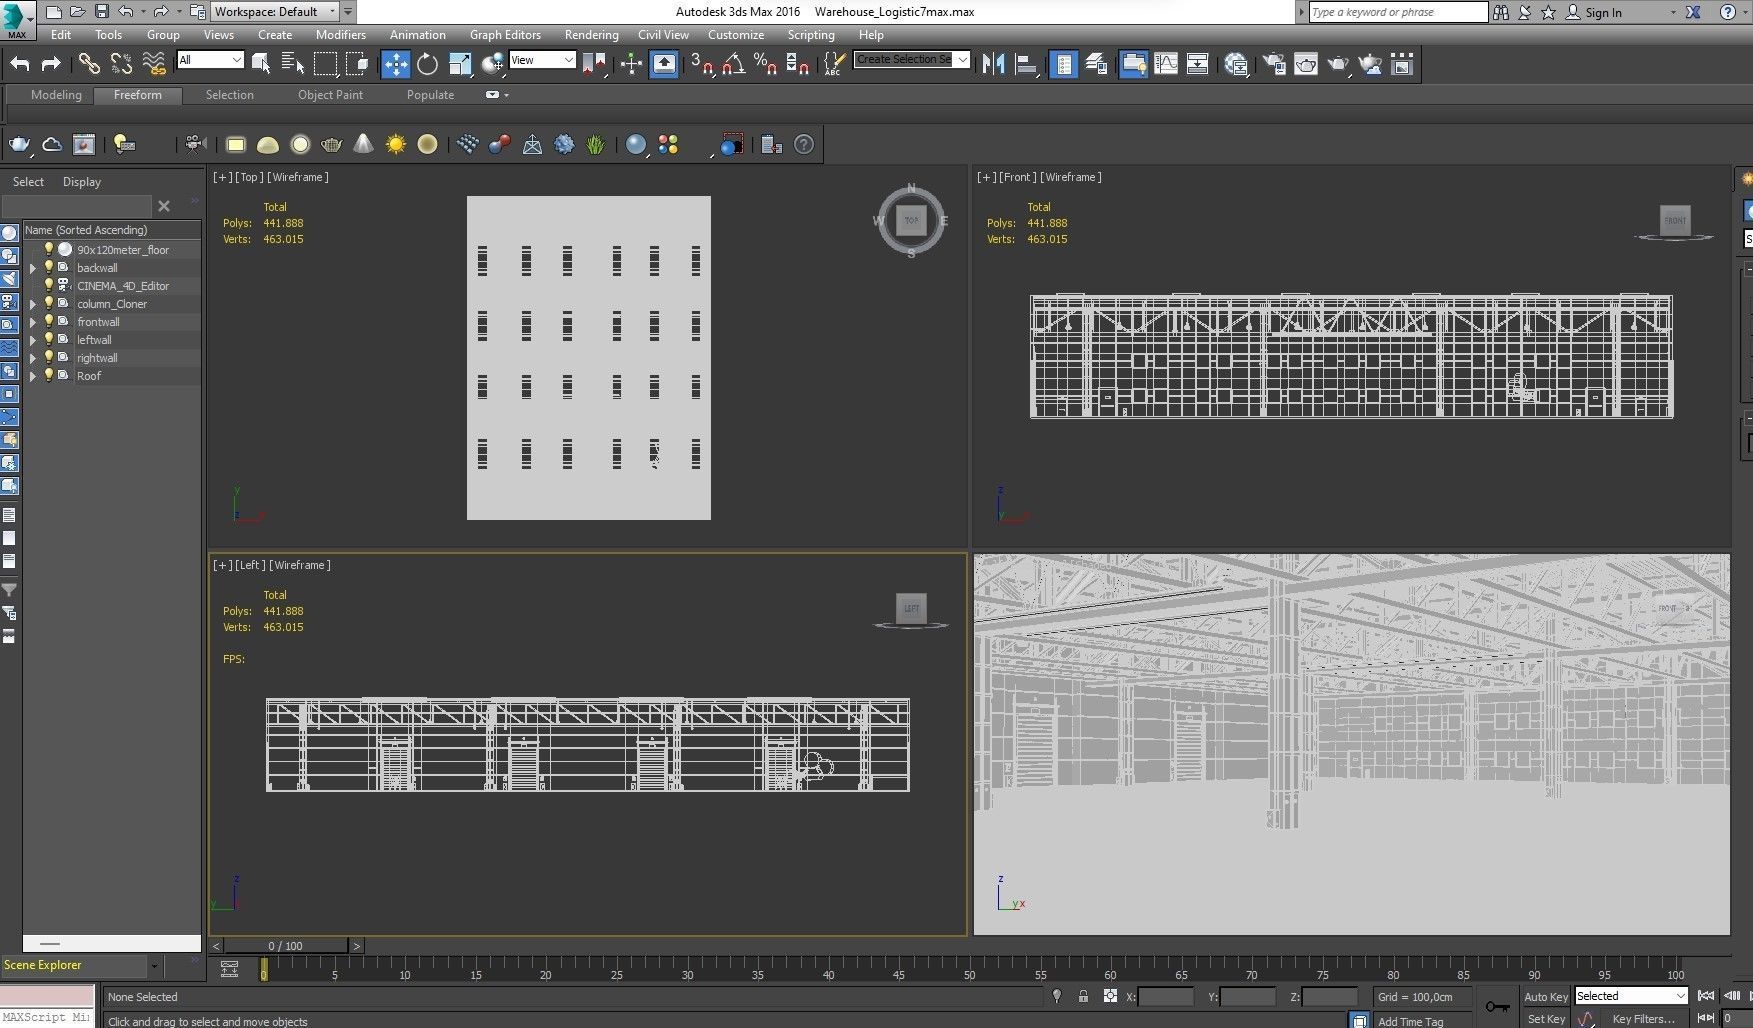The image size is (1753, 1028).
Task: Click the Mirror tool icon
Action: tap(993, 64)
